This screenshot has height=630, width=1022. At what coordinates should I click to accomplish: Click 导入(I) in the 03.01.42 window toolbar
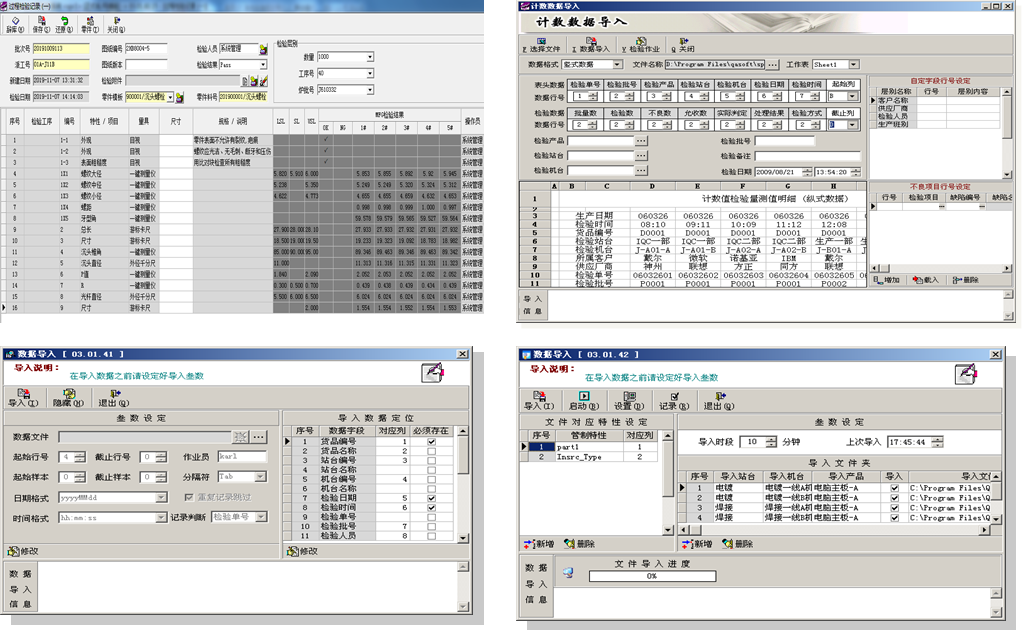click(x=539, y=401)
